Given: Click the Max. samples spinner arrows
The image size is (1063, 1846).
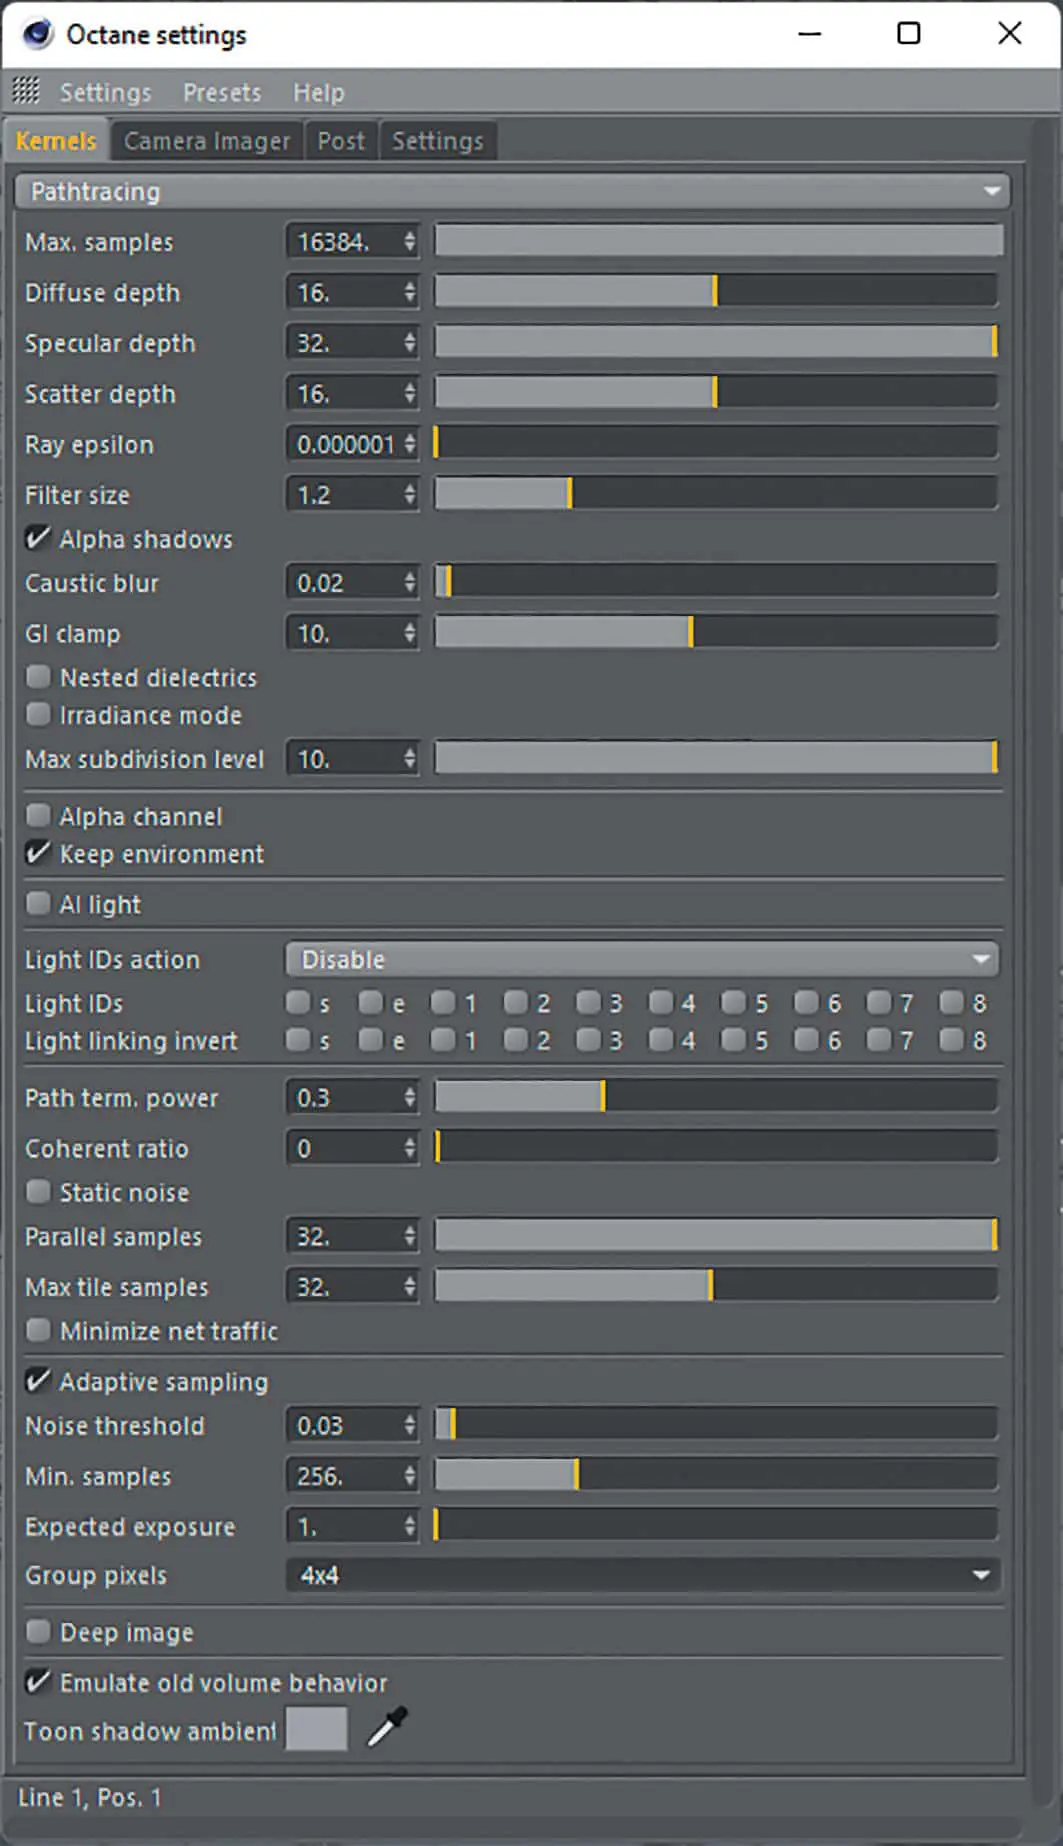Looking at the screenshot, I should tap(409, 242).
